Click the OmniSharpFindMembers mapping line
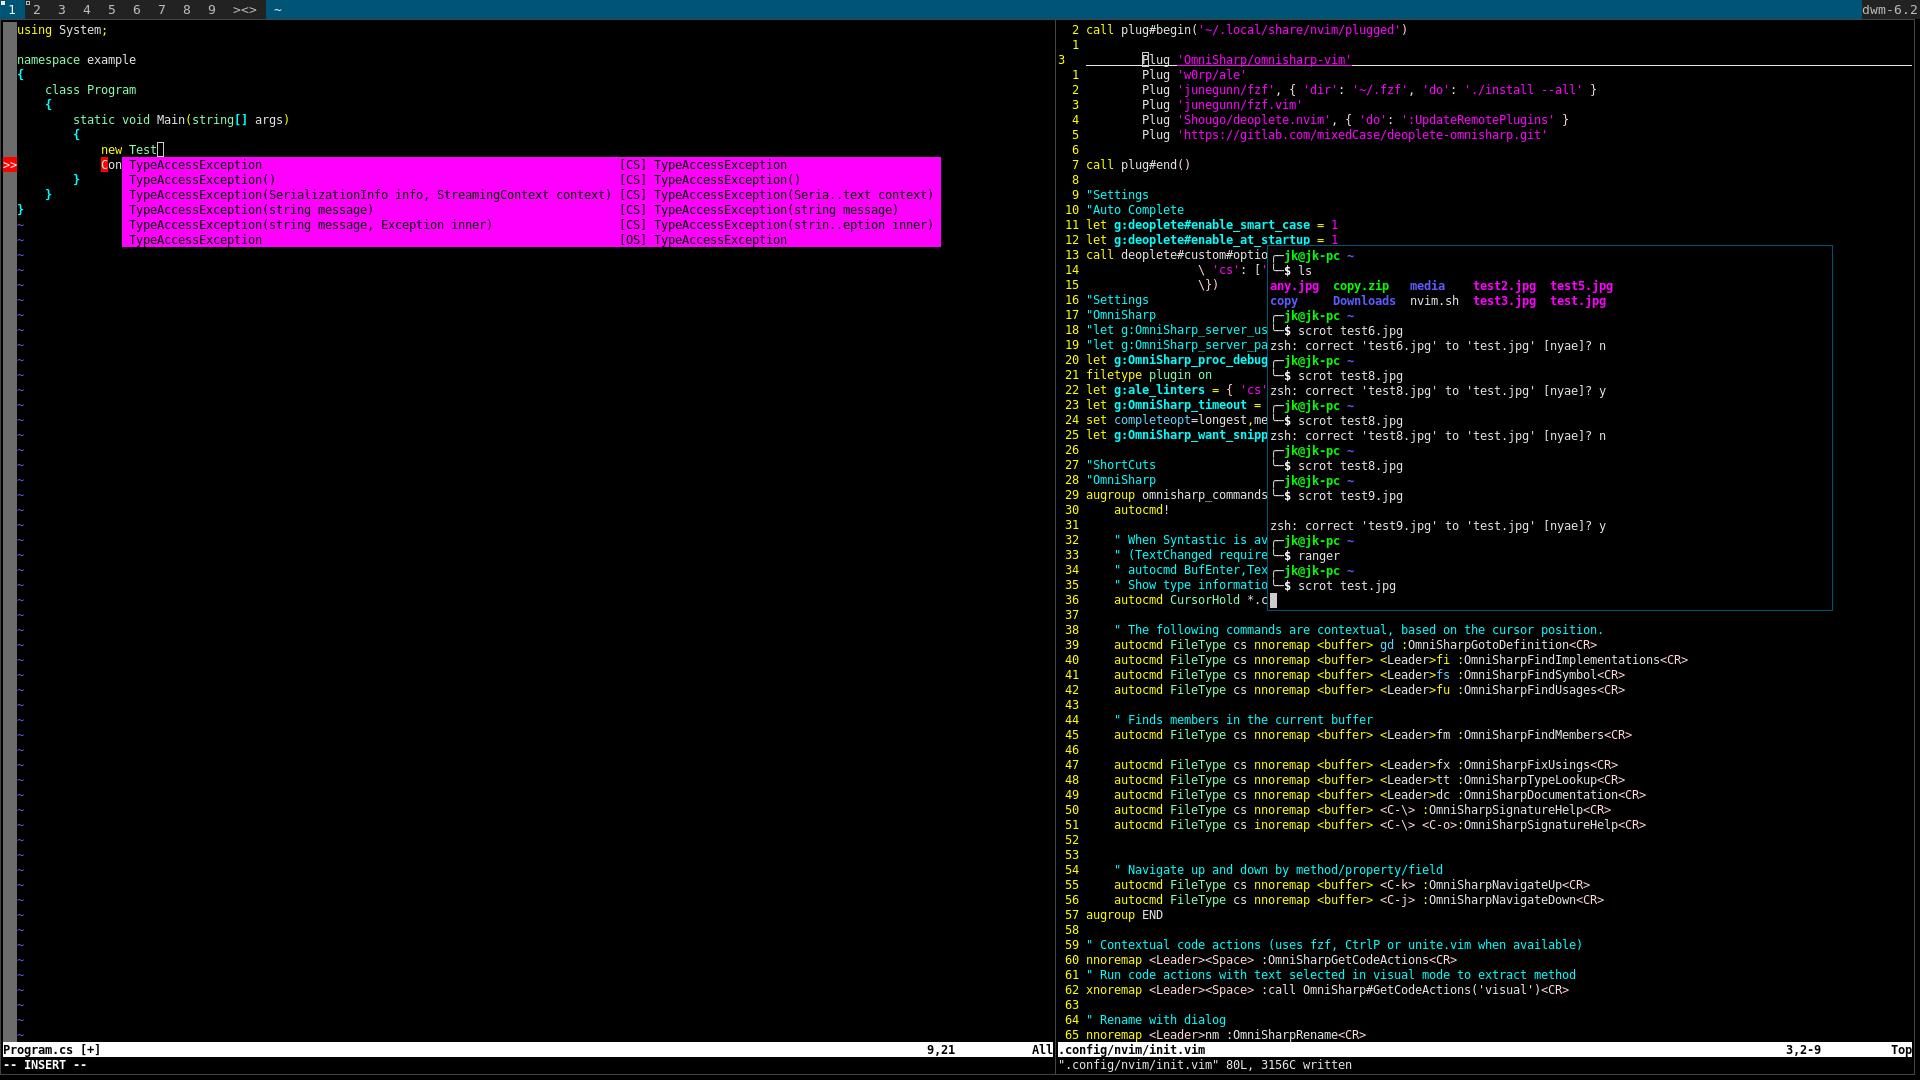This screenshot has width=1920, height=1080. pyautogui.click(x=1373, y=735)
